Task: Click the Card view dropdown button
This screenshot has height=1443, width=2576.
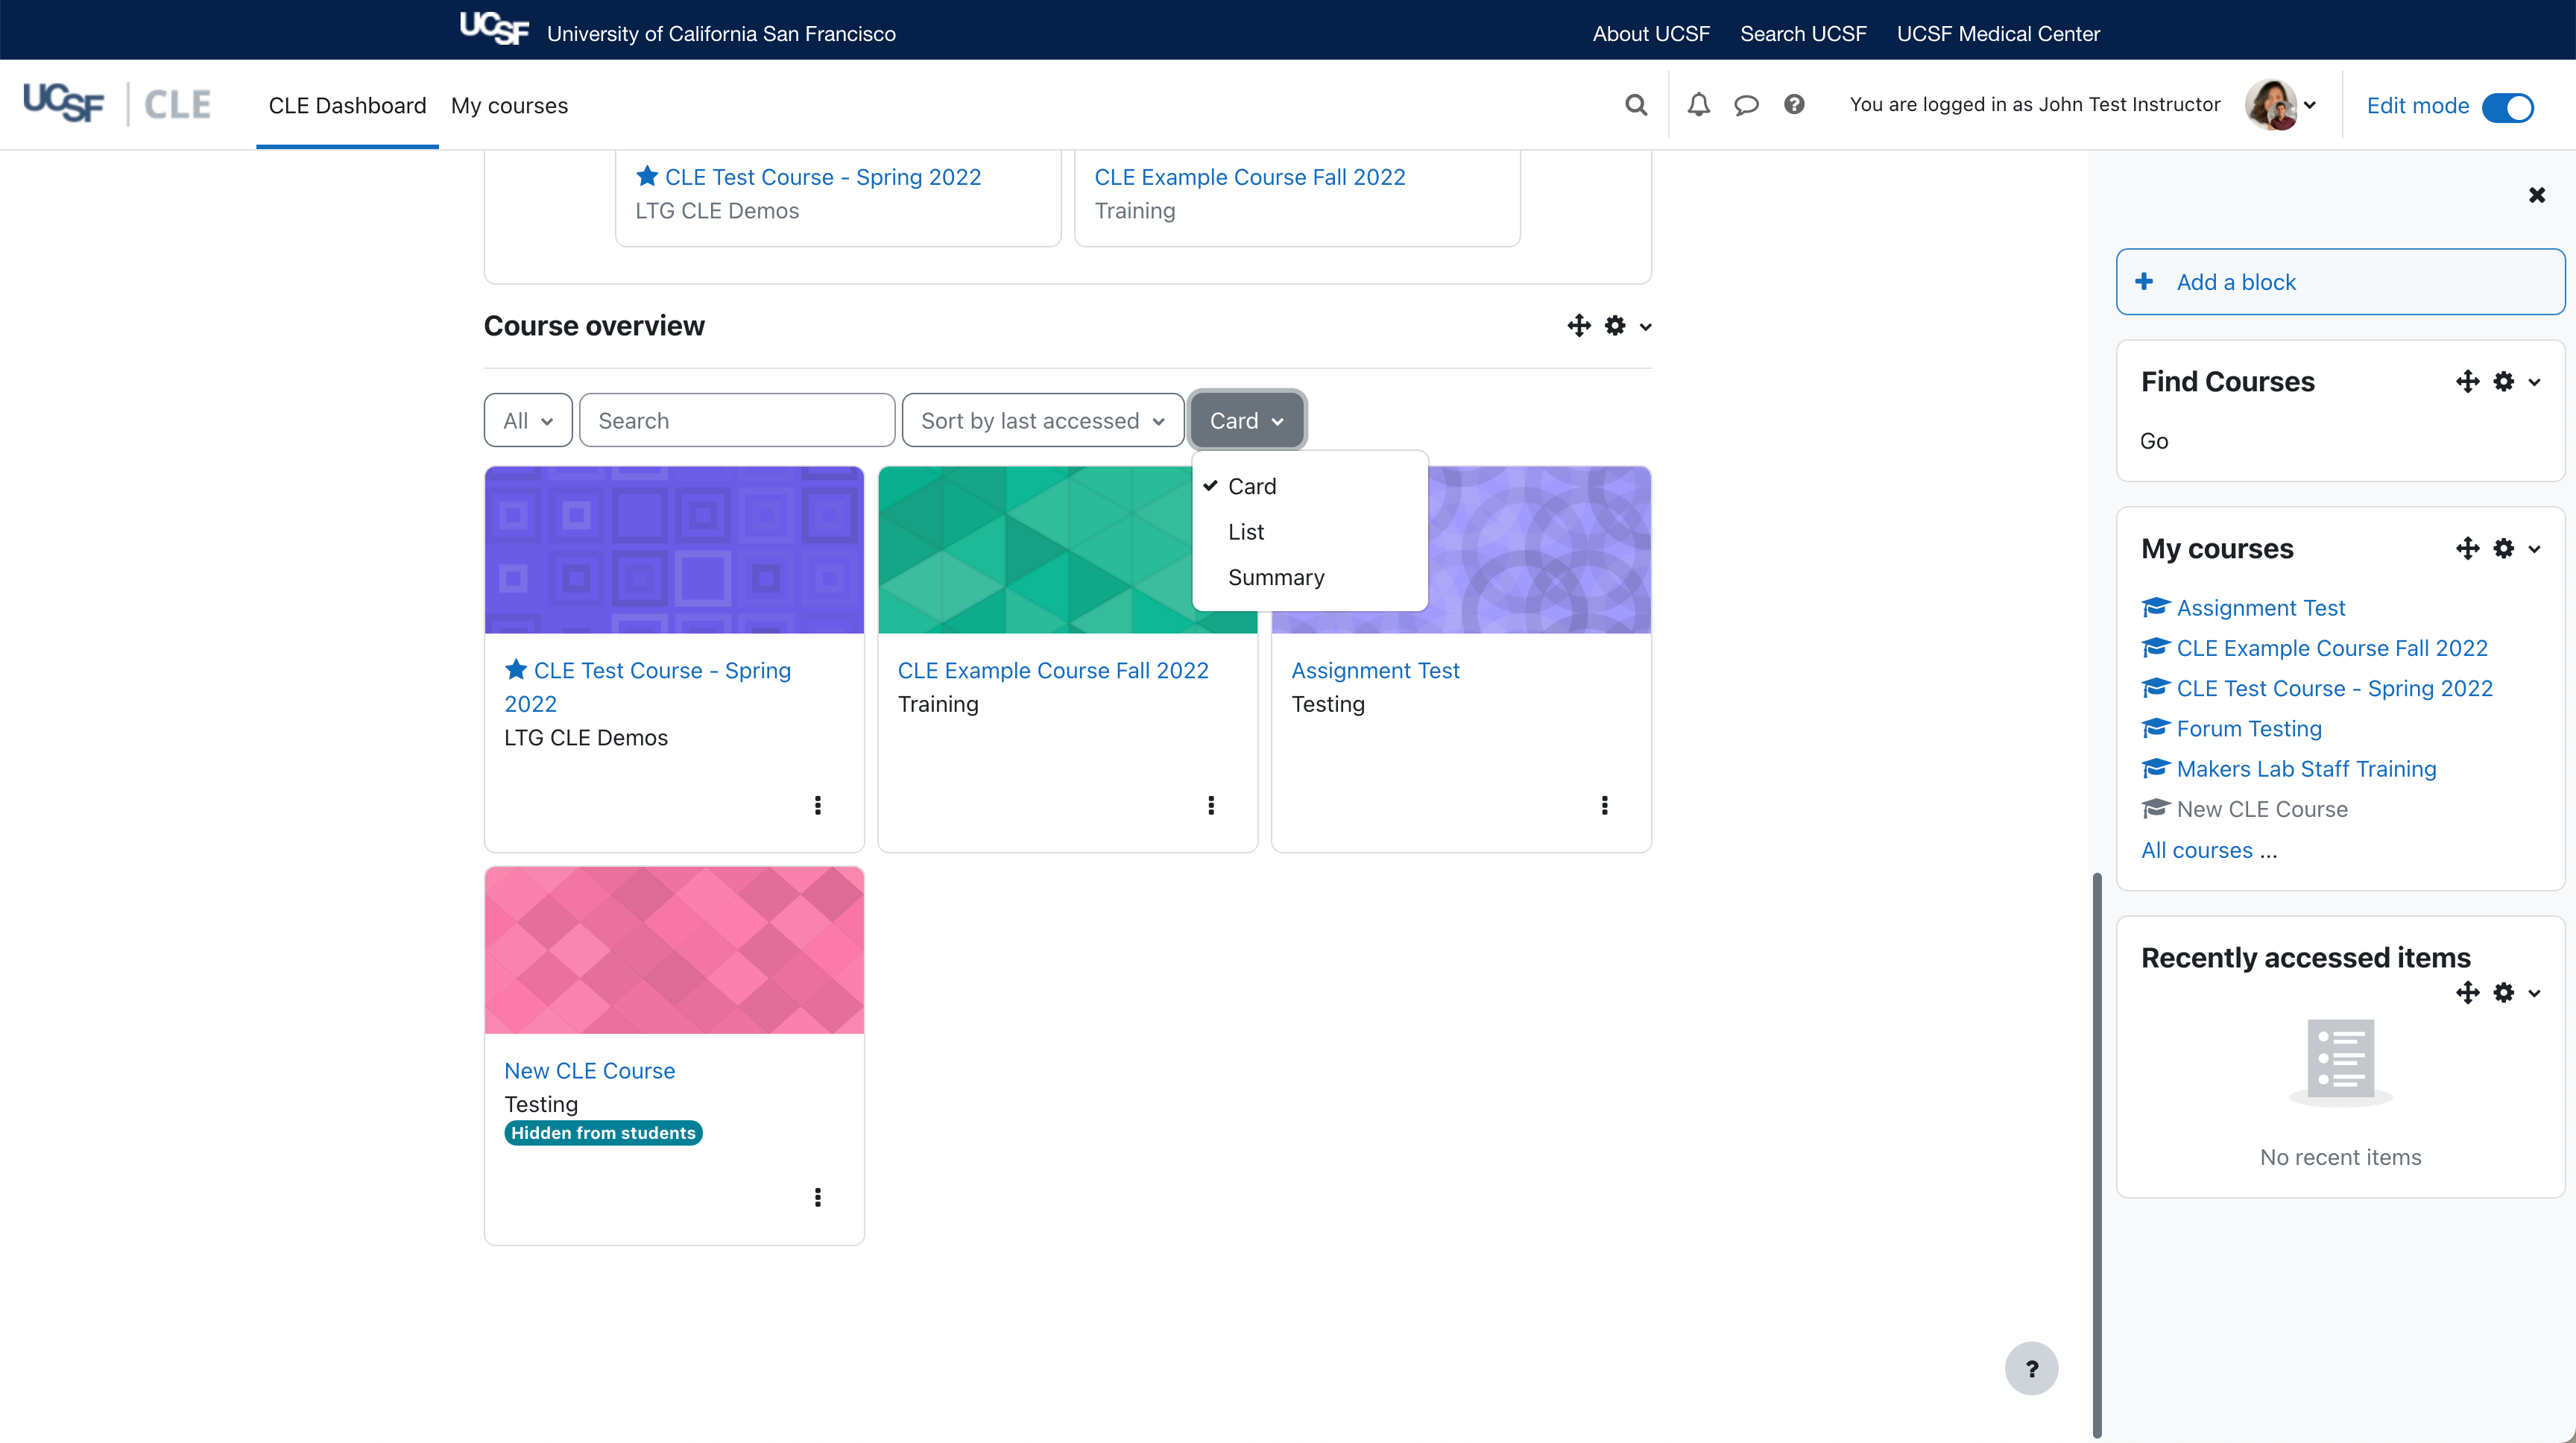Action: pyautogui.click(x=1247, y=421)
